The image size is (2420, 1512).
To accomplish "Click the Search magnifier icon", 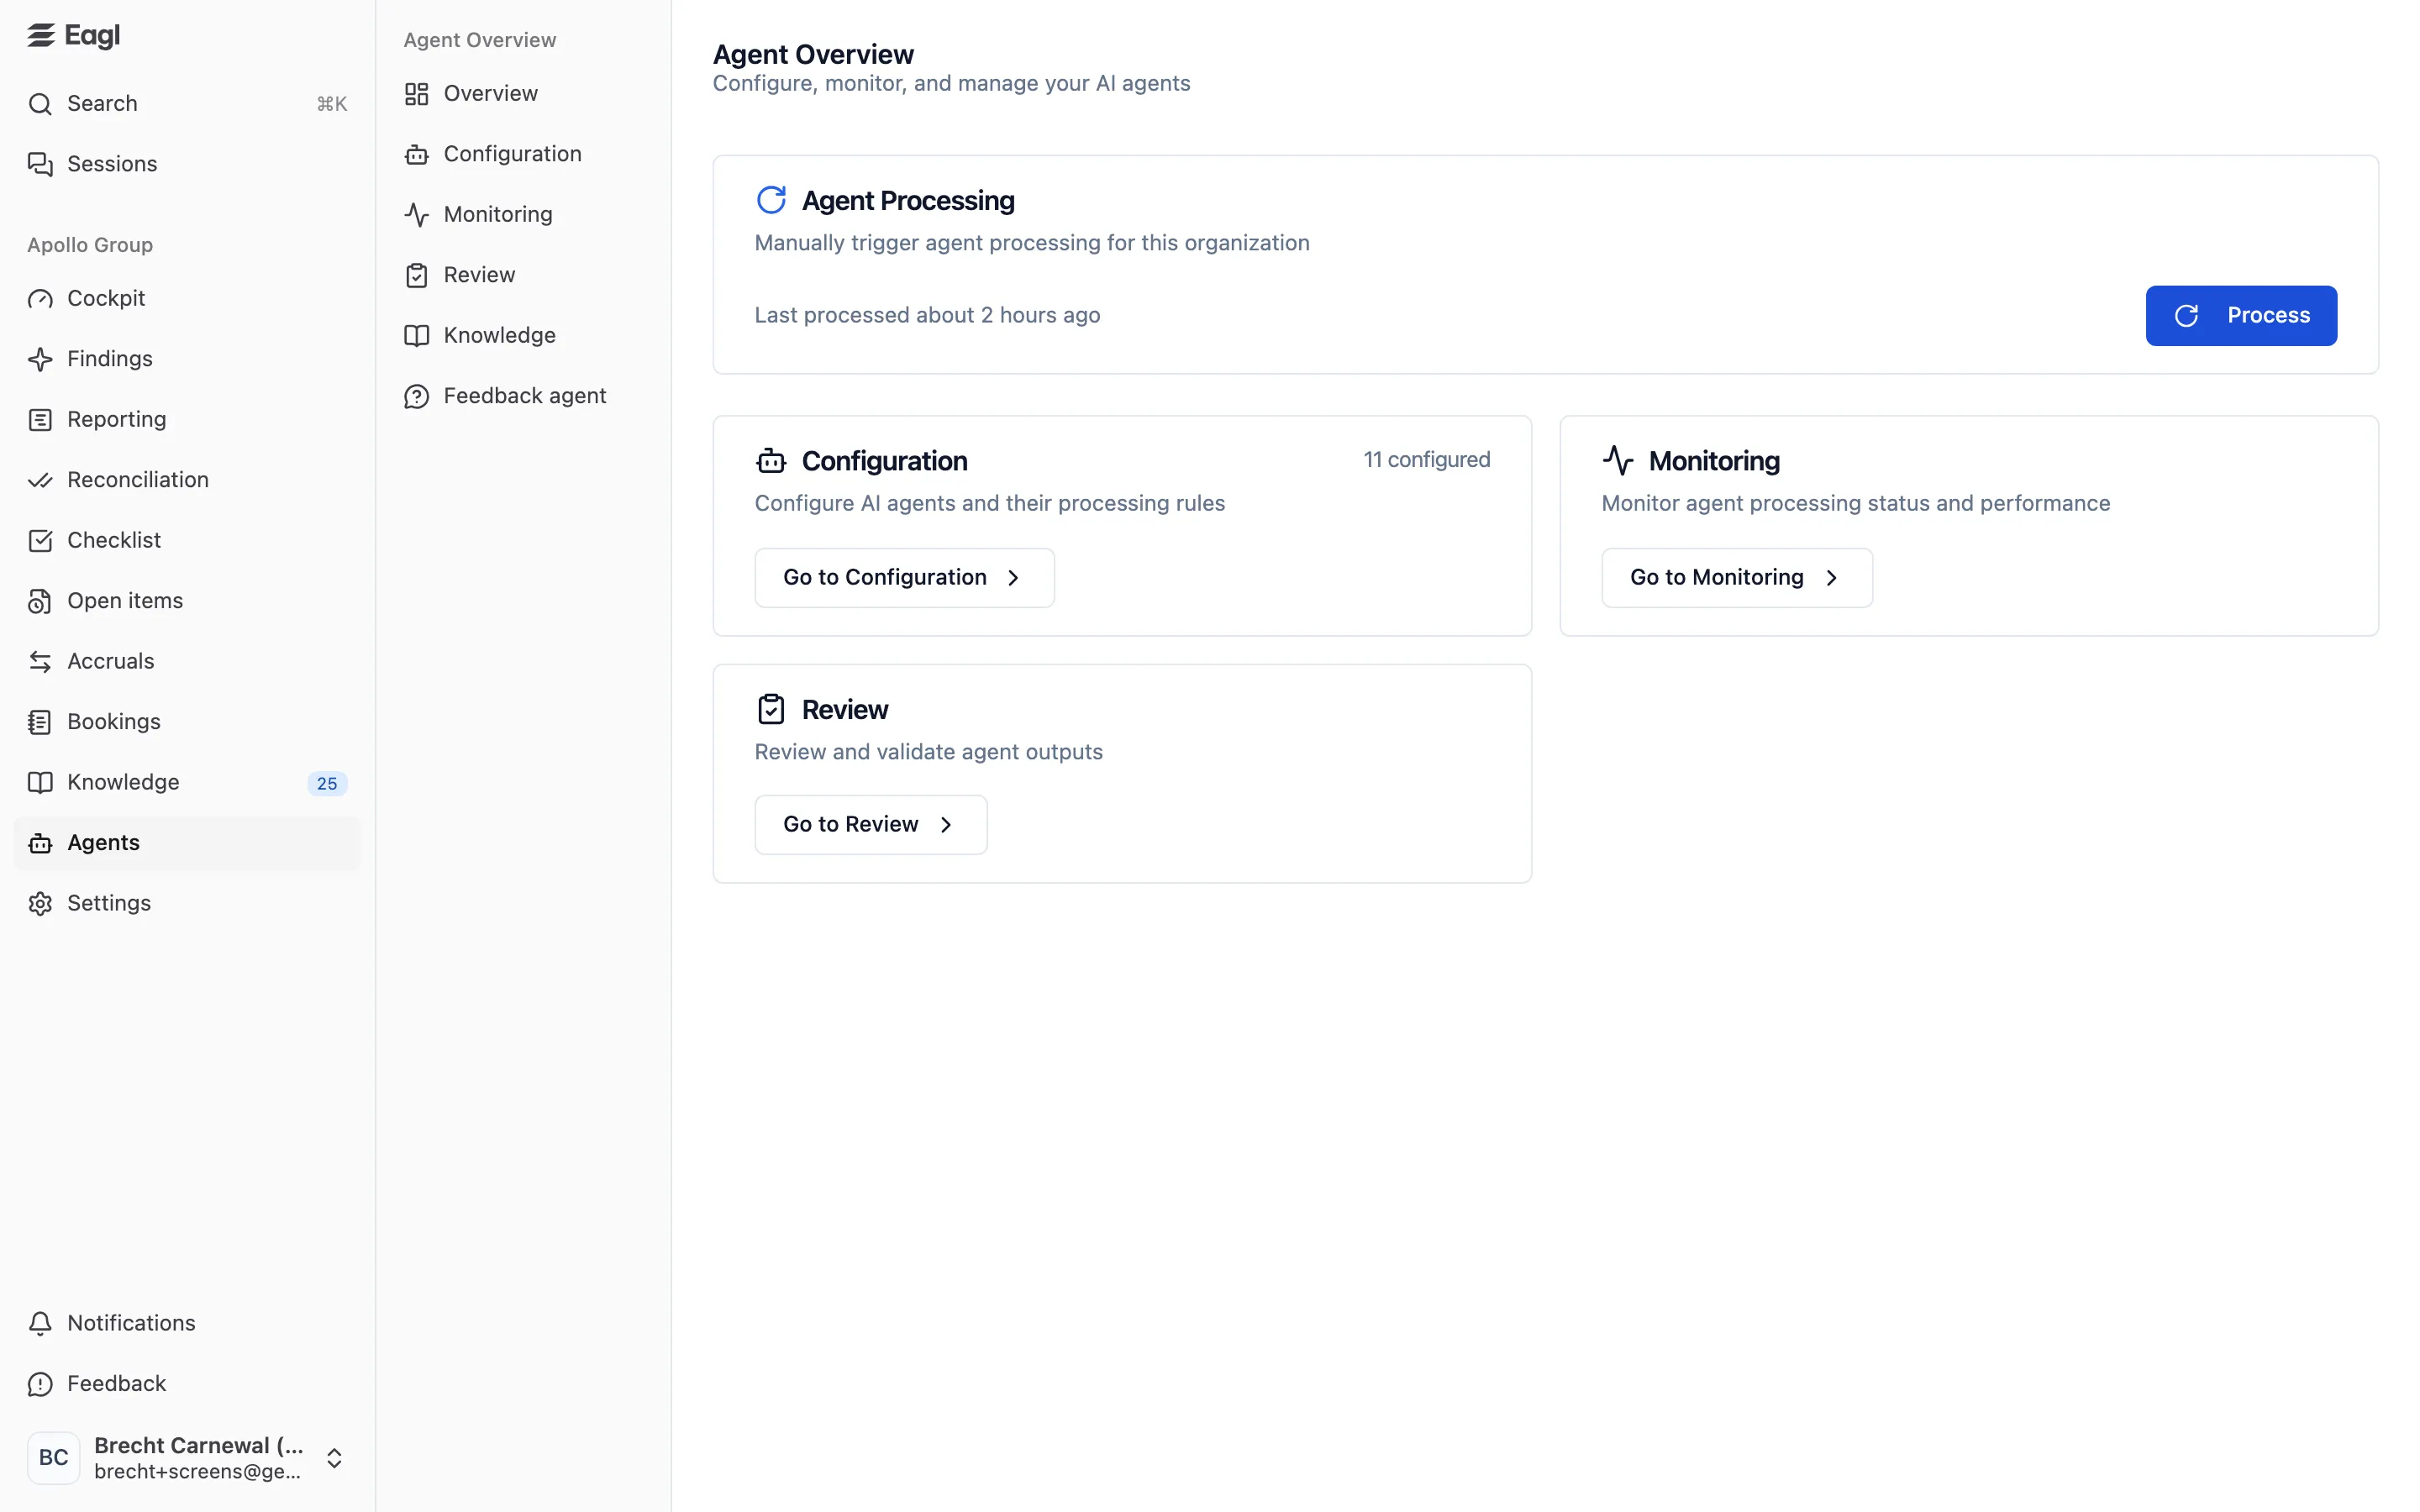I will [x=40, y=104].
